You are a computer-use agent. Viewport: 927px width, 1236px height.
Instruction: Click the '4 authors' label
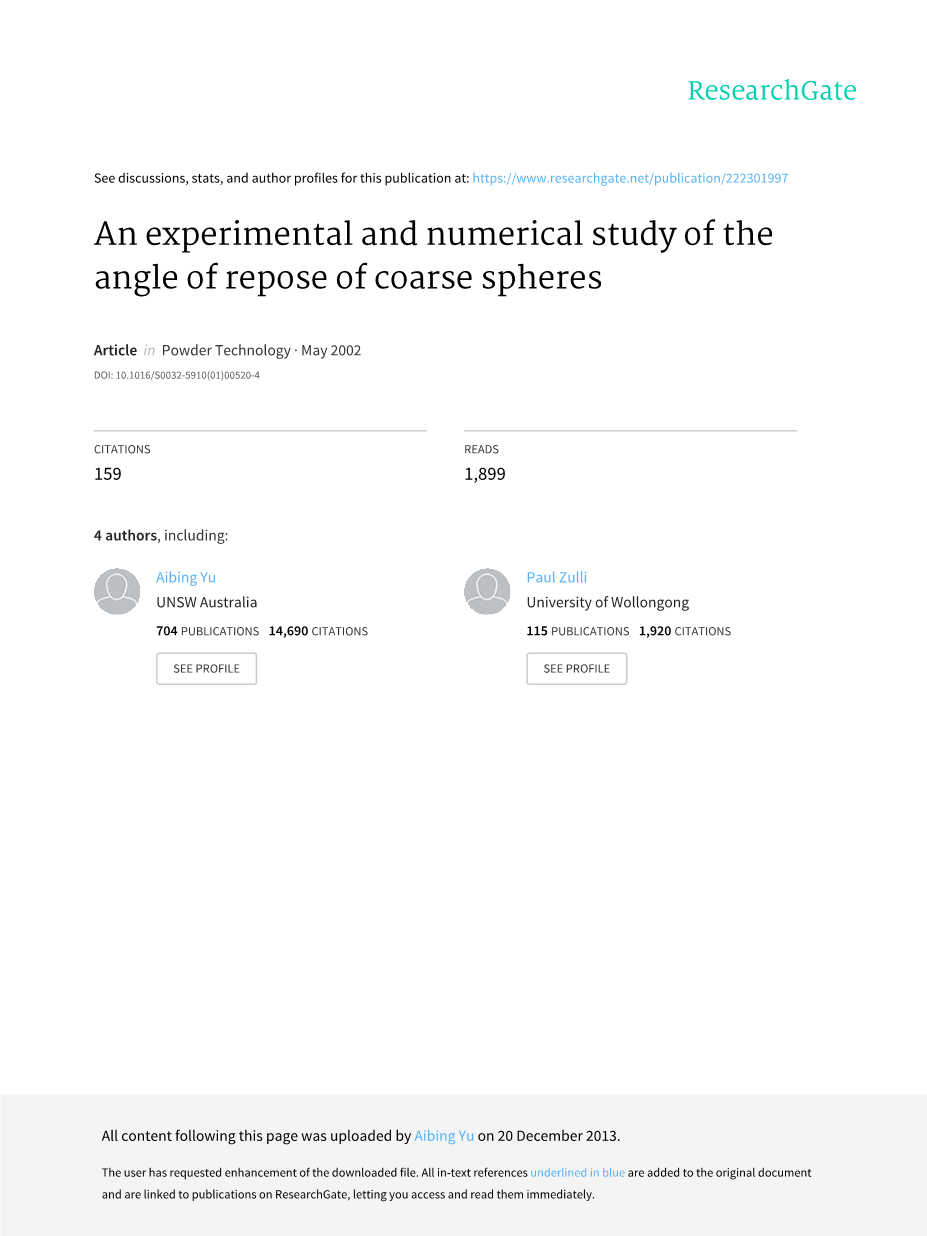point(125,535)
